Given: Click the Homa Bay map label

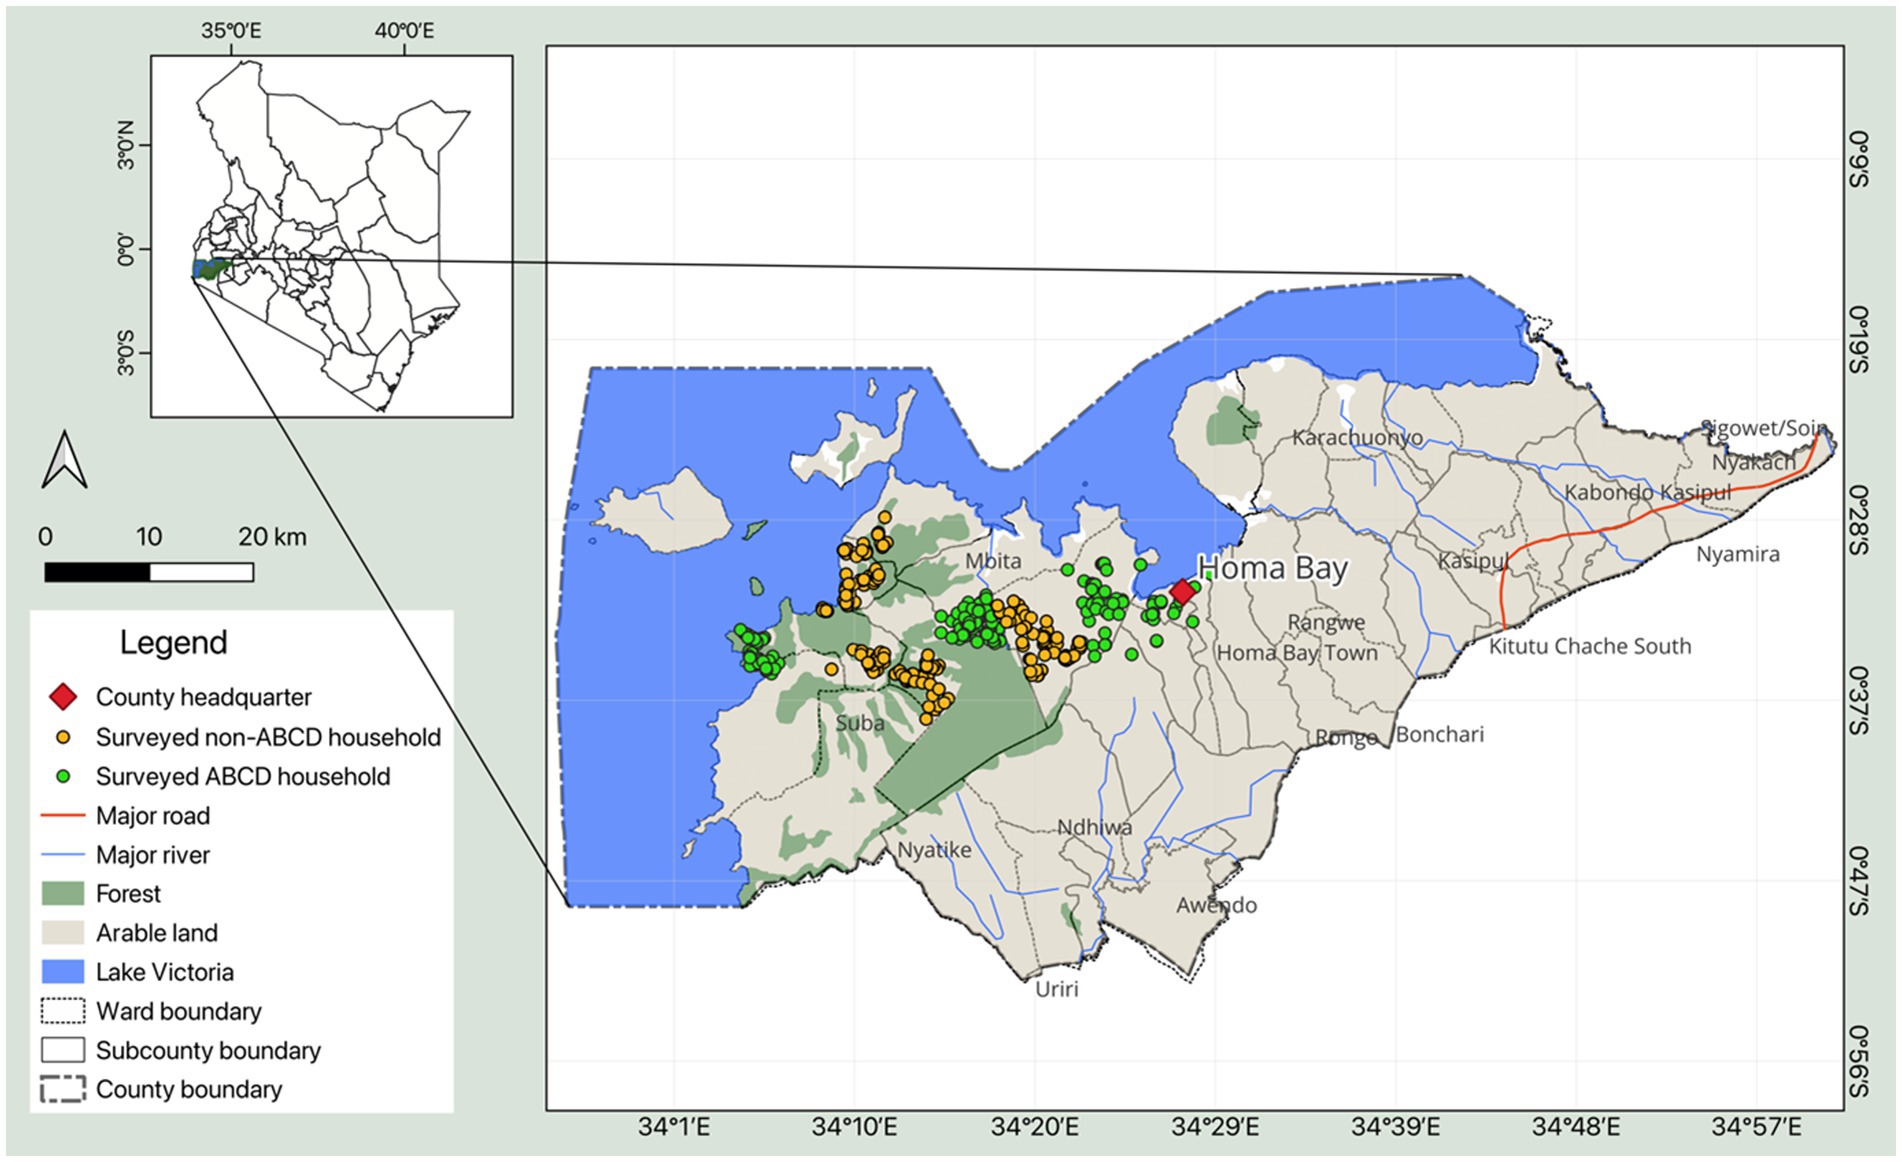Looking at the screenshot, I should click(x=1273, y=568).
